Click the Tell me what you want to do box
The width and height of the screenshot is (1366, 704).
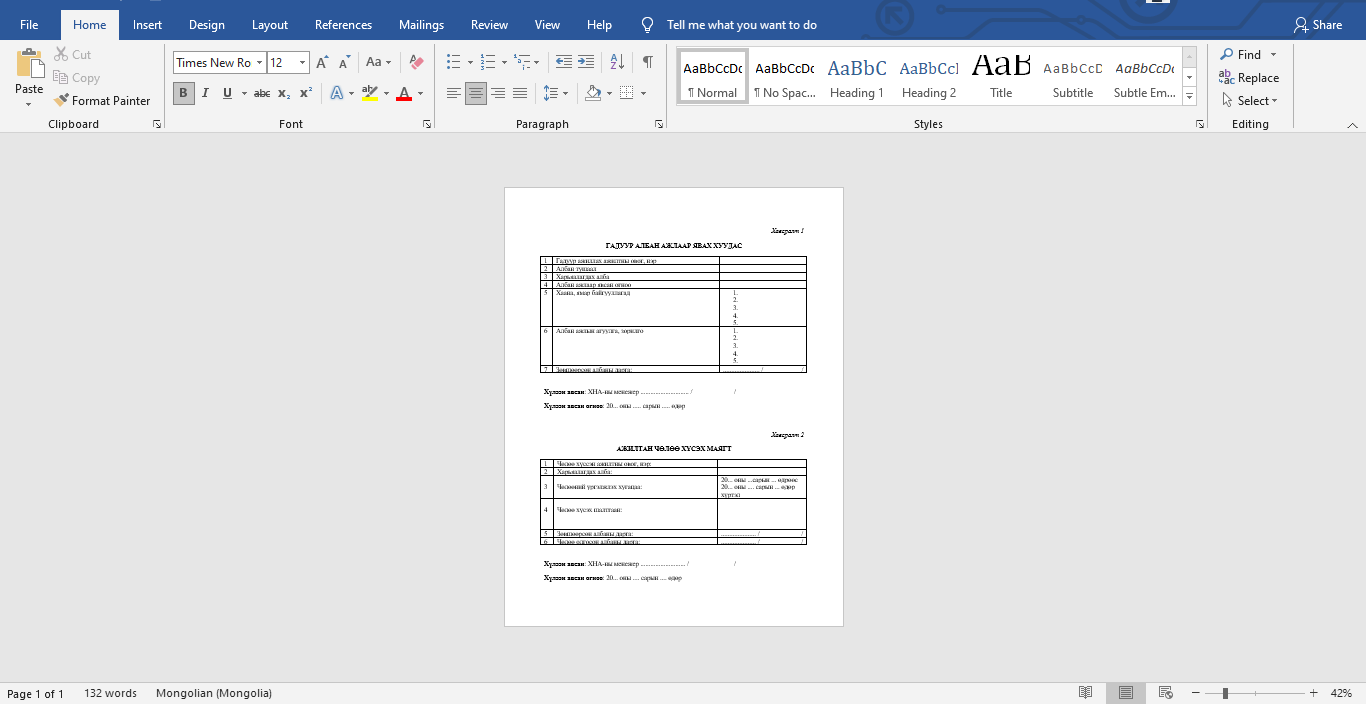pyautogui.click(x=741, y=25)
